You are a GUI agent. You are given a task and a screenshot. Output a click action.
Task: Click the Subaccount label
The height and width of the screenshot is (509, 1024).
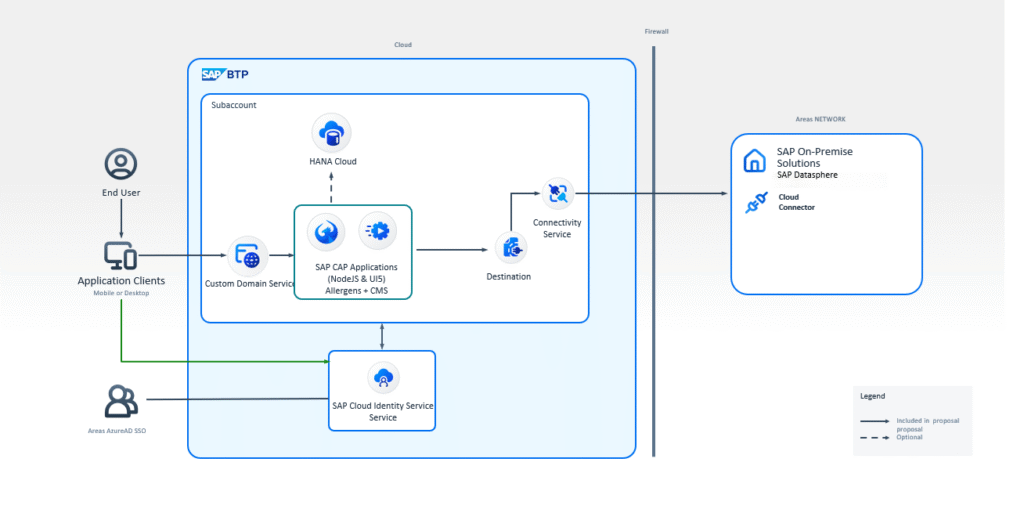[x=234, y=105]
